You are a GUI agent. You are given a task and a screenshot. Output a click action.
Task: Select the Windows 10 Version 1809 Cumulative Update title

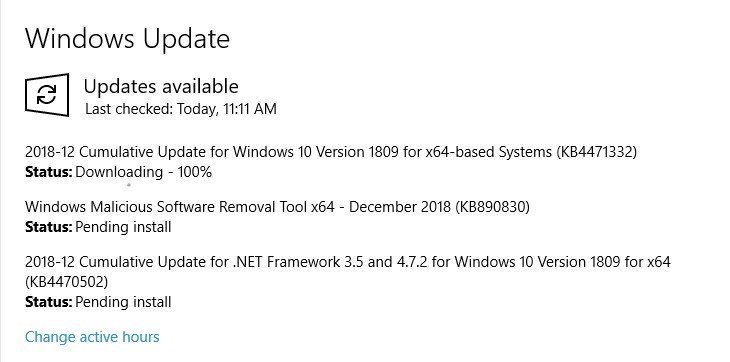pos(331,152)
